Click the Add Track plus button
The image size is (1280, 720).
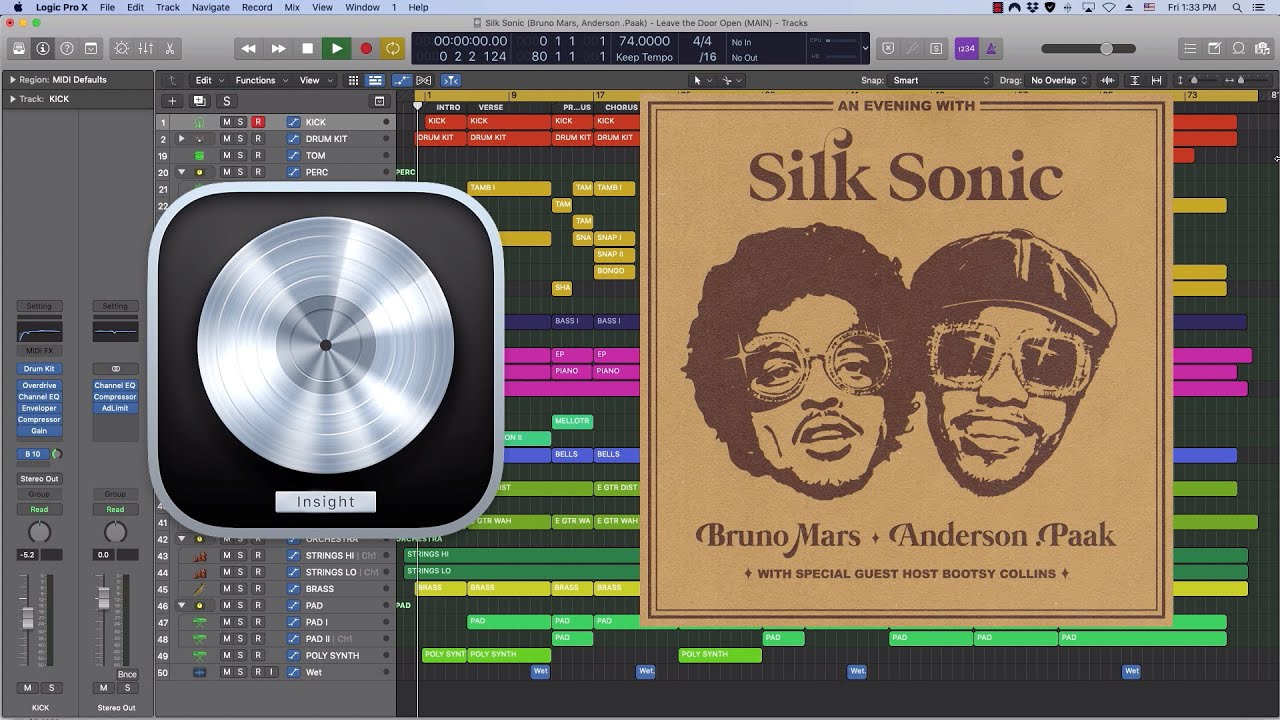tap(172, 101)
